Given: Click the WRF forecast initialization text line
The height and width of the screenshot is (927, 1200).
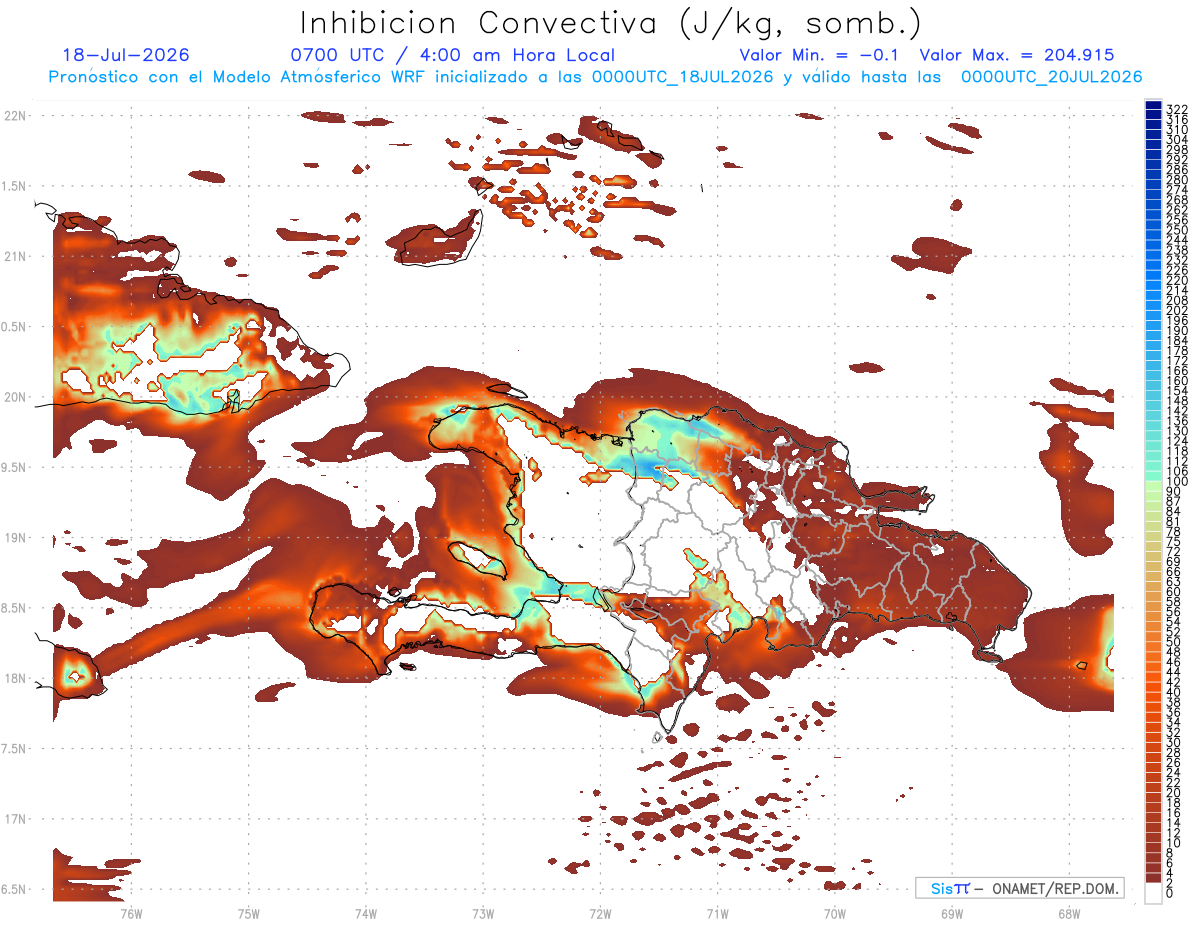Looking at the screenshot, I should point(596,77).
